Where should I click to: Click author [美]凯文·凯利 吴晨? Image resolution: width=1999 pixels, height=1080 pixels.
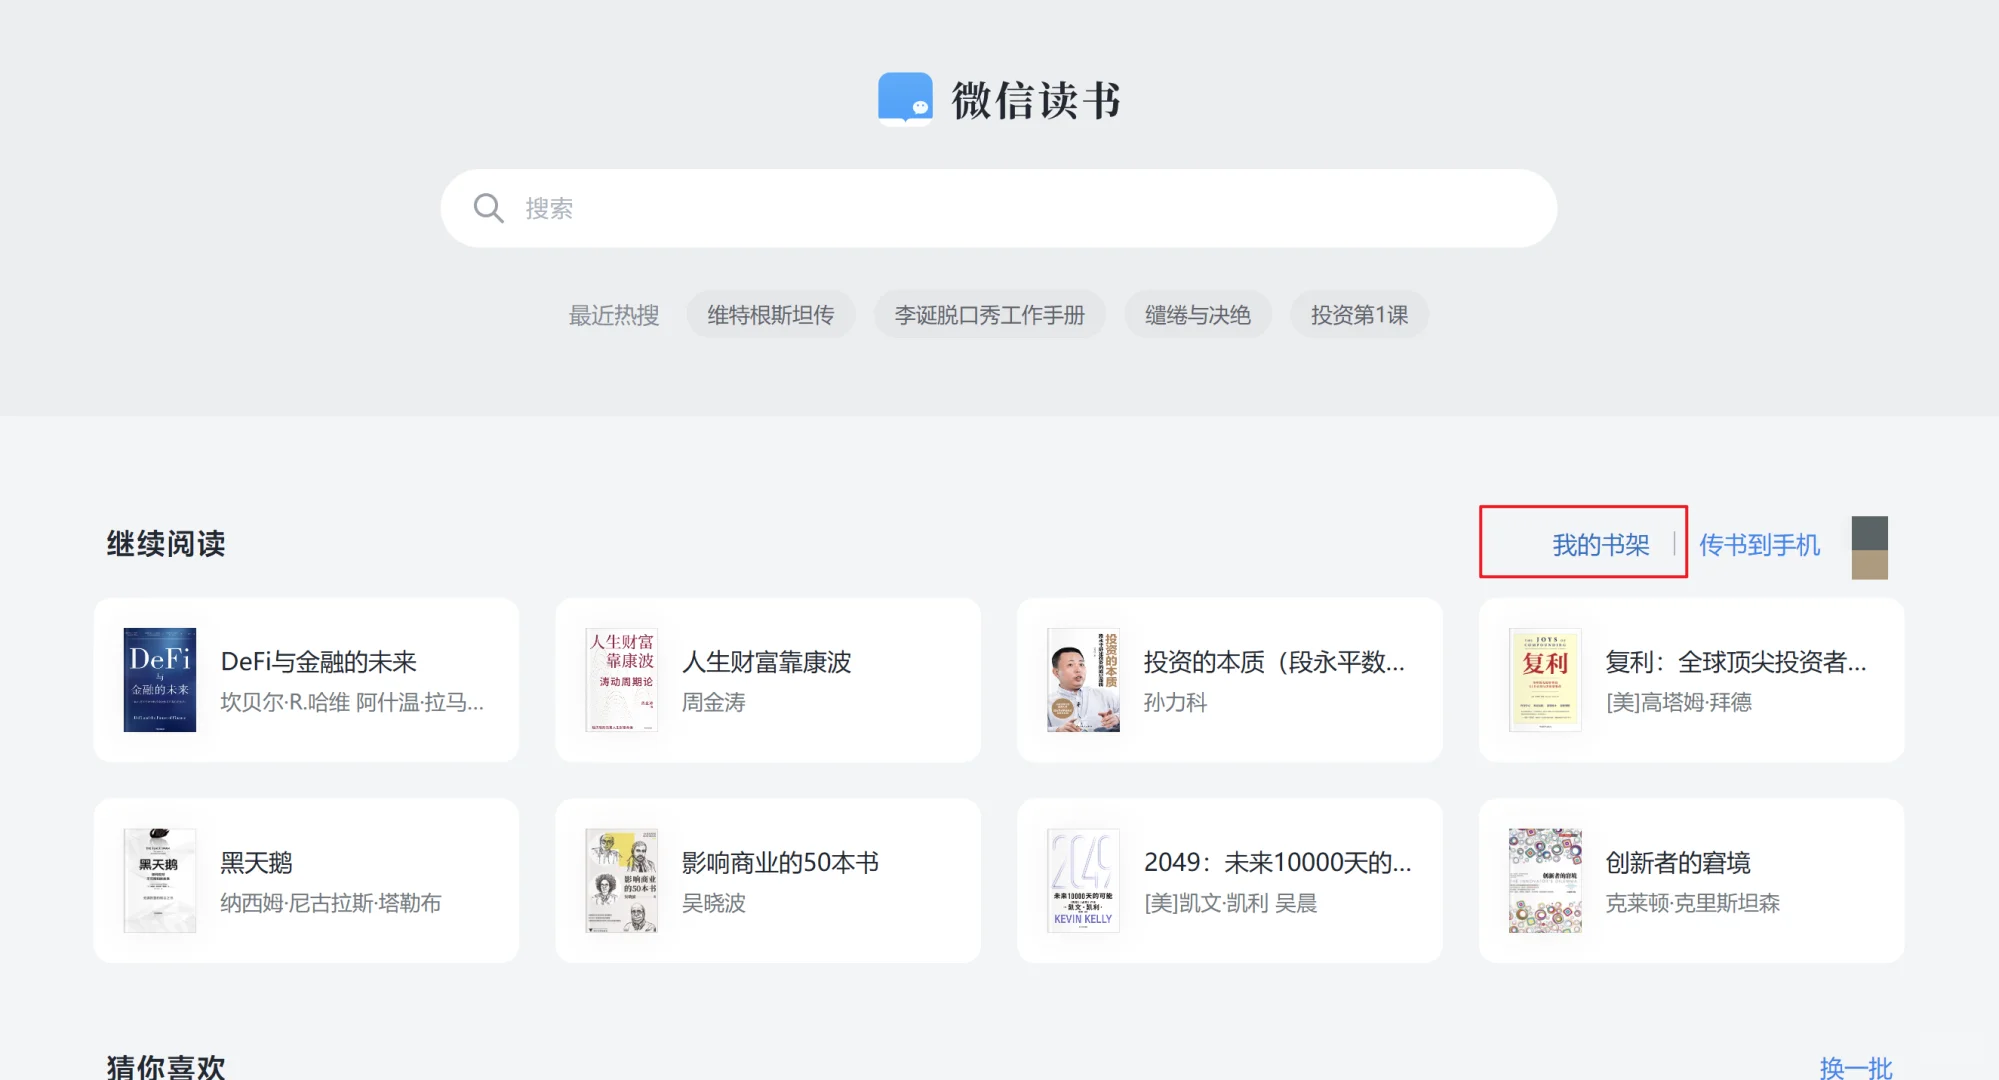coord(1230,904)
